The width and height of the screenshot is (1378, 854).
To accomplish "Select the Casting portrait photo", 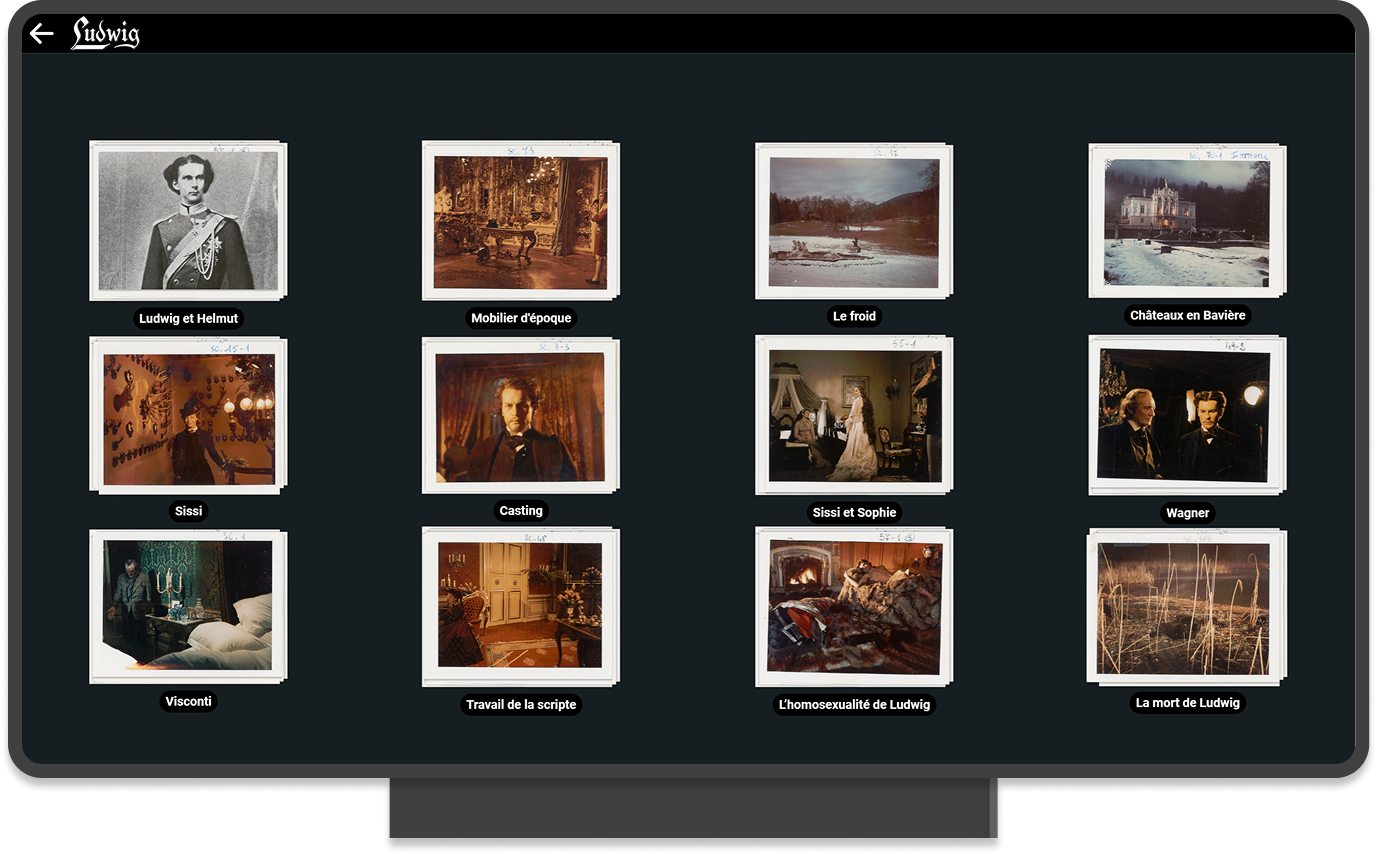I will coord(520,415).
